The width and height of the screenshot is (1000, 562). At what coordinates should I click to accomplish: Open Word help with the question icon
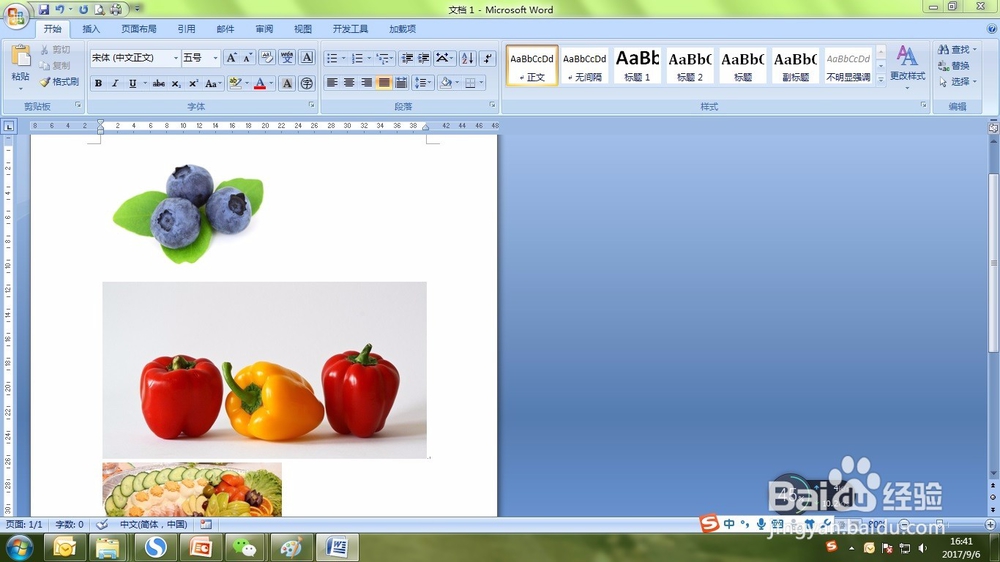pyautogui.click(x=992, y=29)
